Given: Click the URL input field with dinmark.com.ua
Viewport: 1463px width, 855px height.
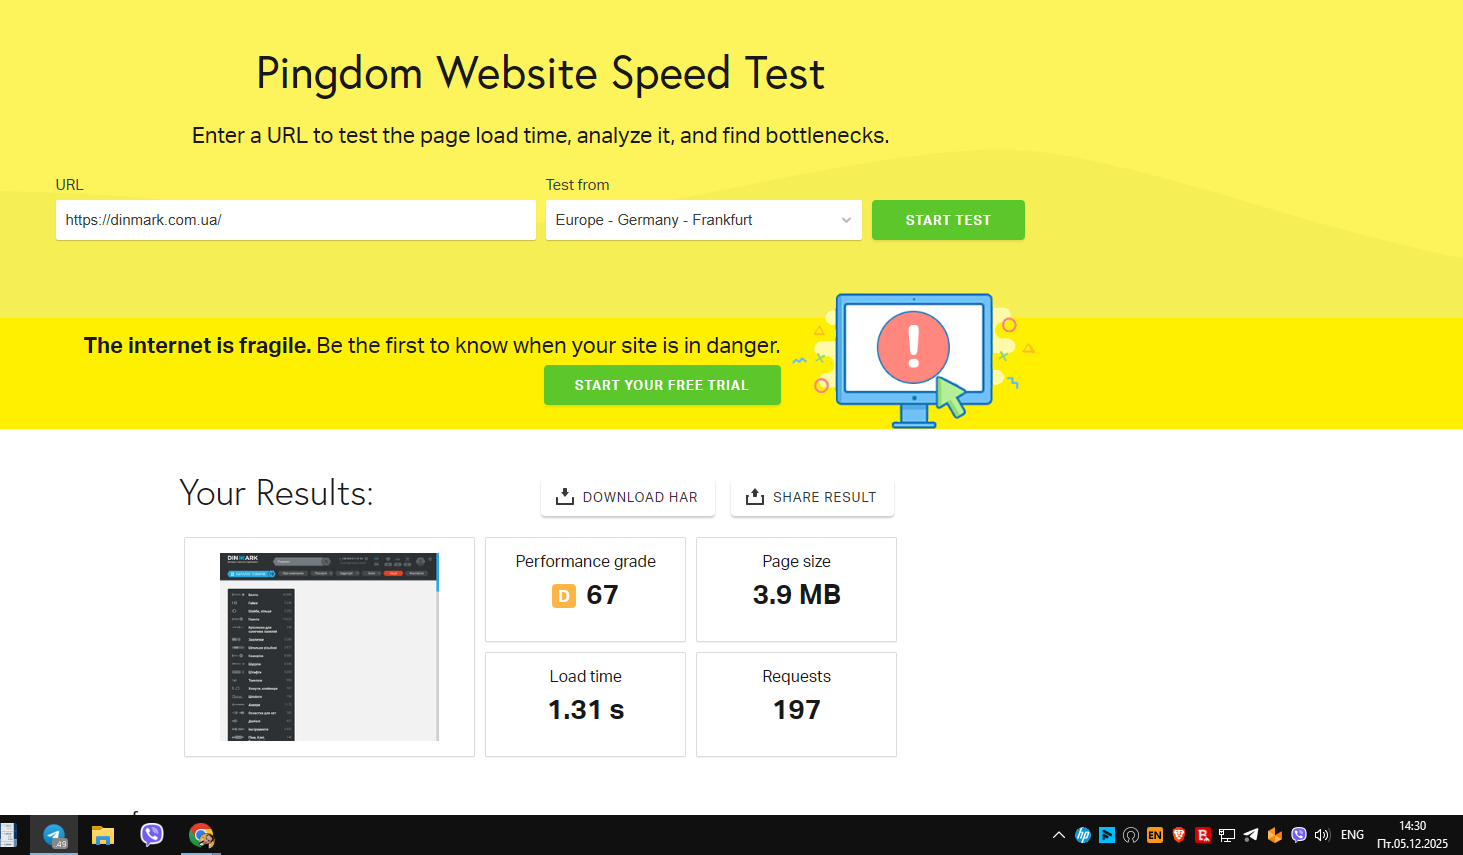Looking at the screenshot, I should (295, 220).
